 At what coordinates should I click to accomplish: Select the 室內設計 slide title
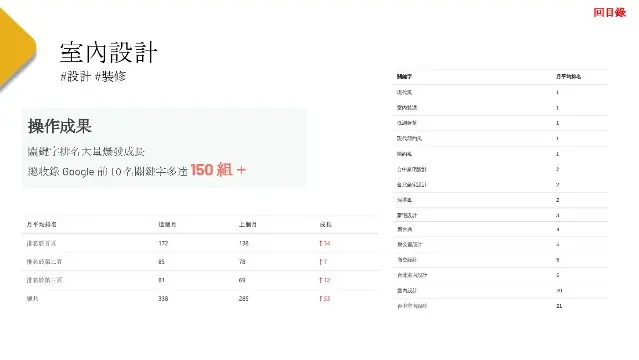coord(108,53)
